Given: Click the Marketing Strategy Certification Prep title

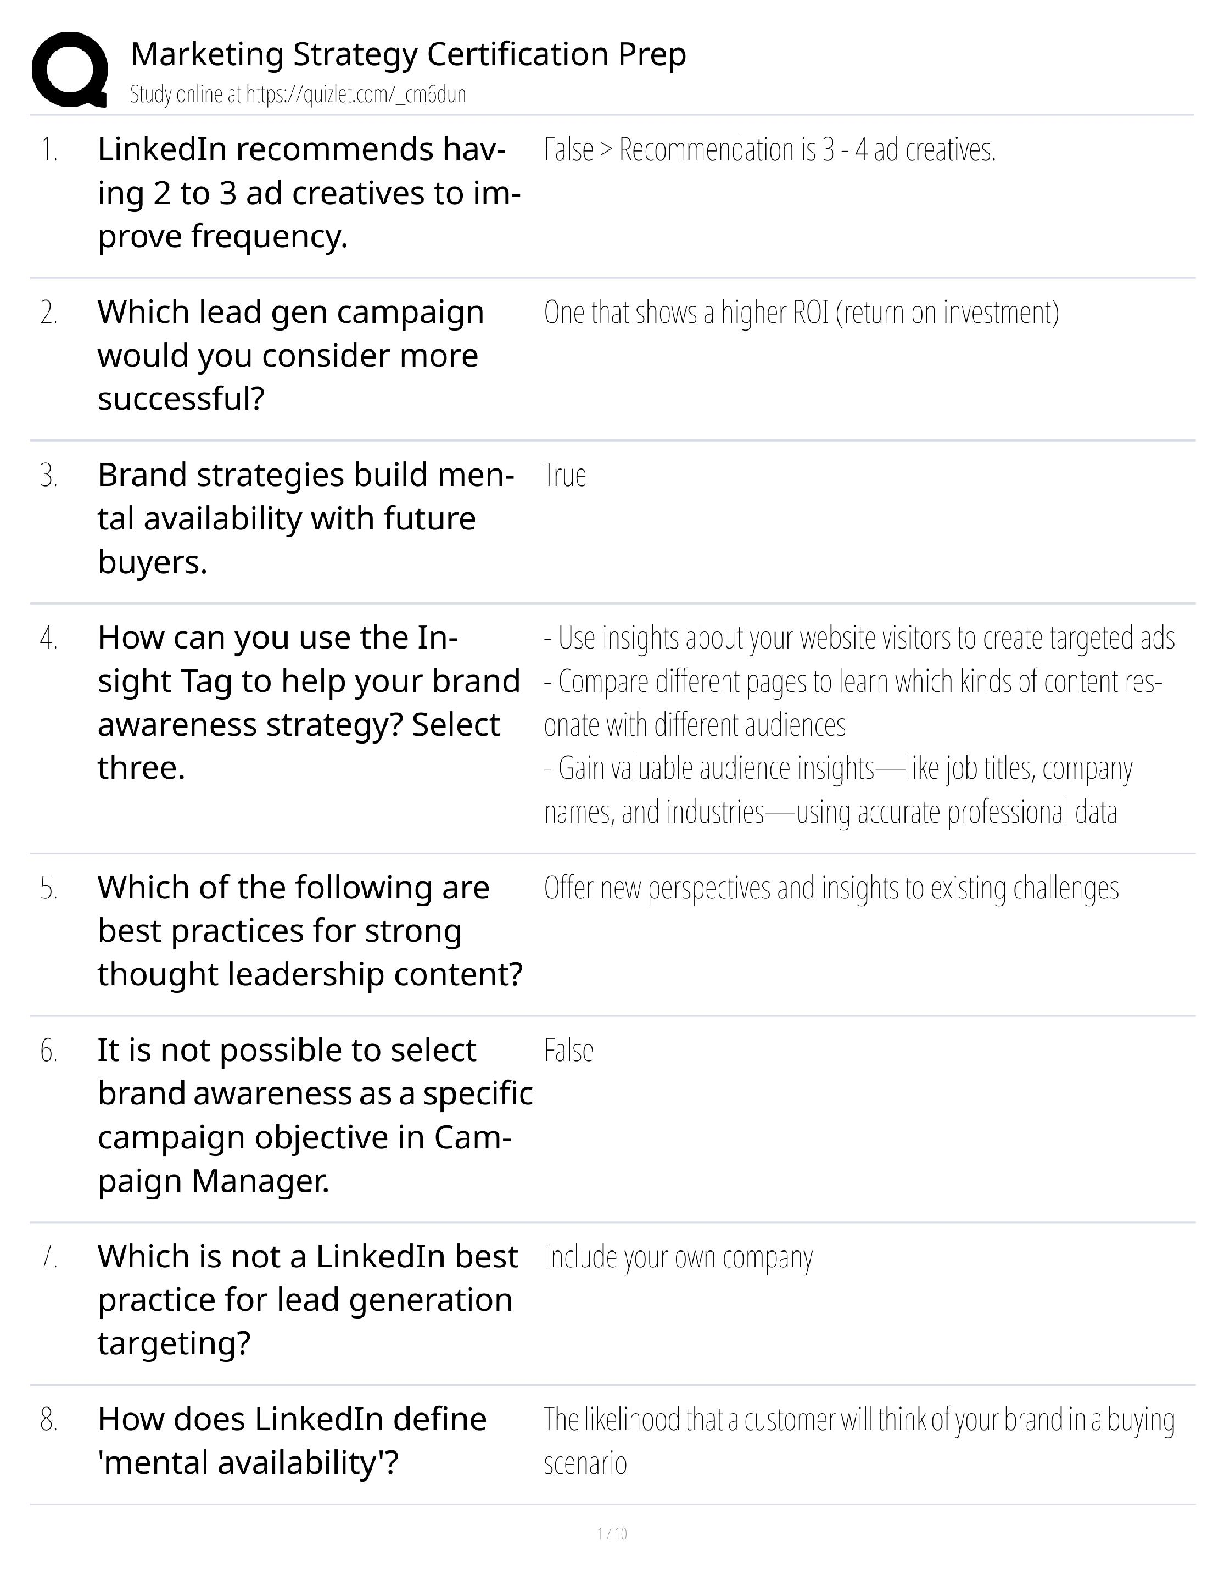Looking at the screenshot, I should pos(408,54).
